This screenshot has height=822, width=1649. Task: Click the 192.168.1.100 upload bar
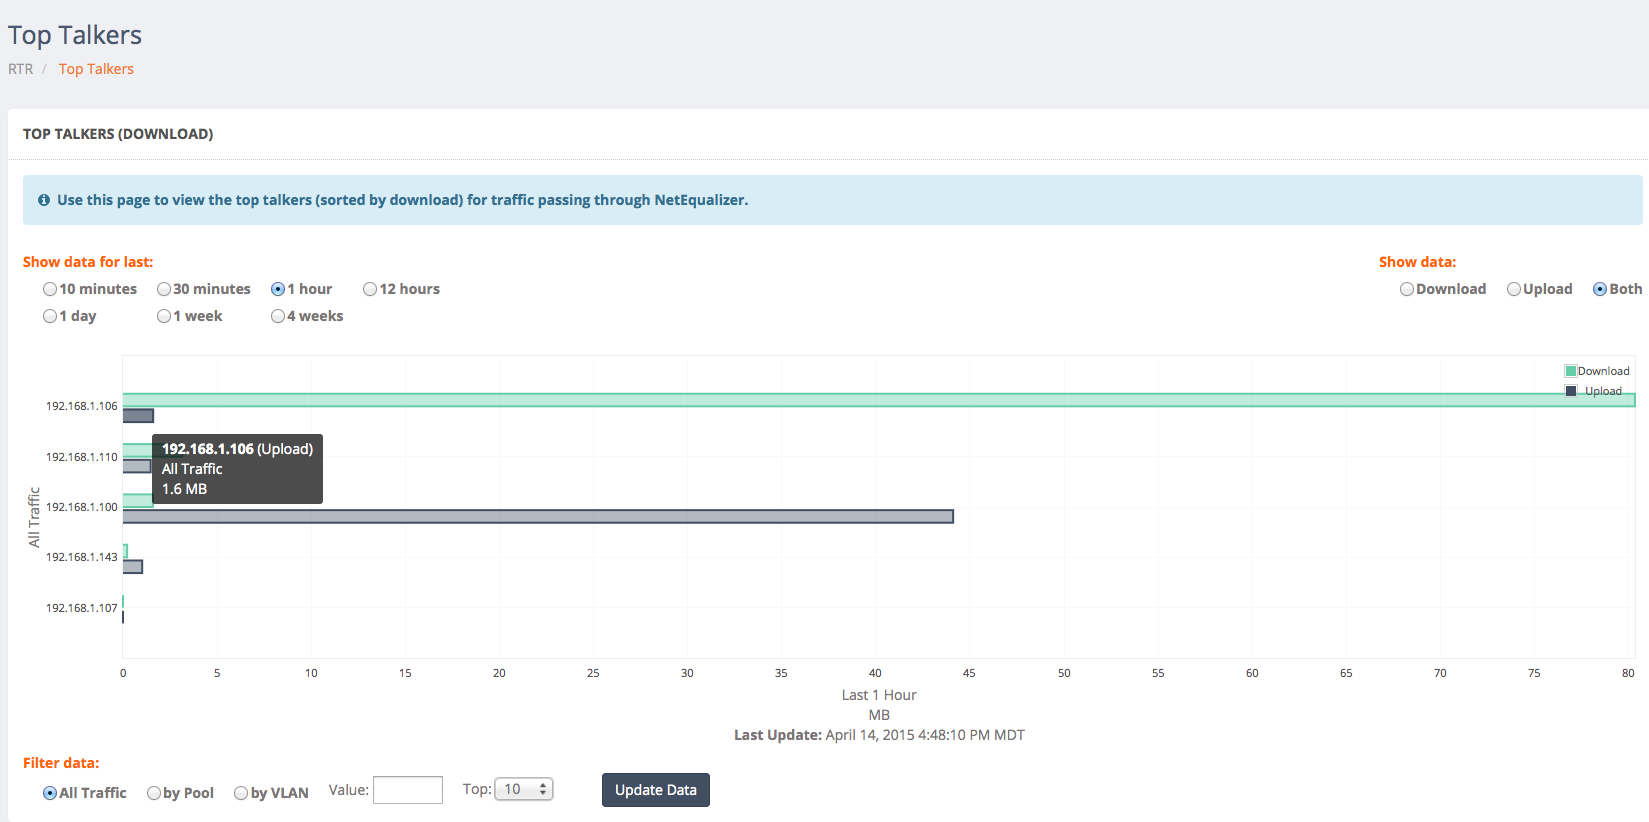(x=538, y=517)
